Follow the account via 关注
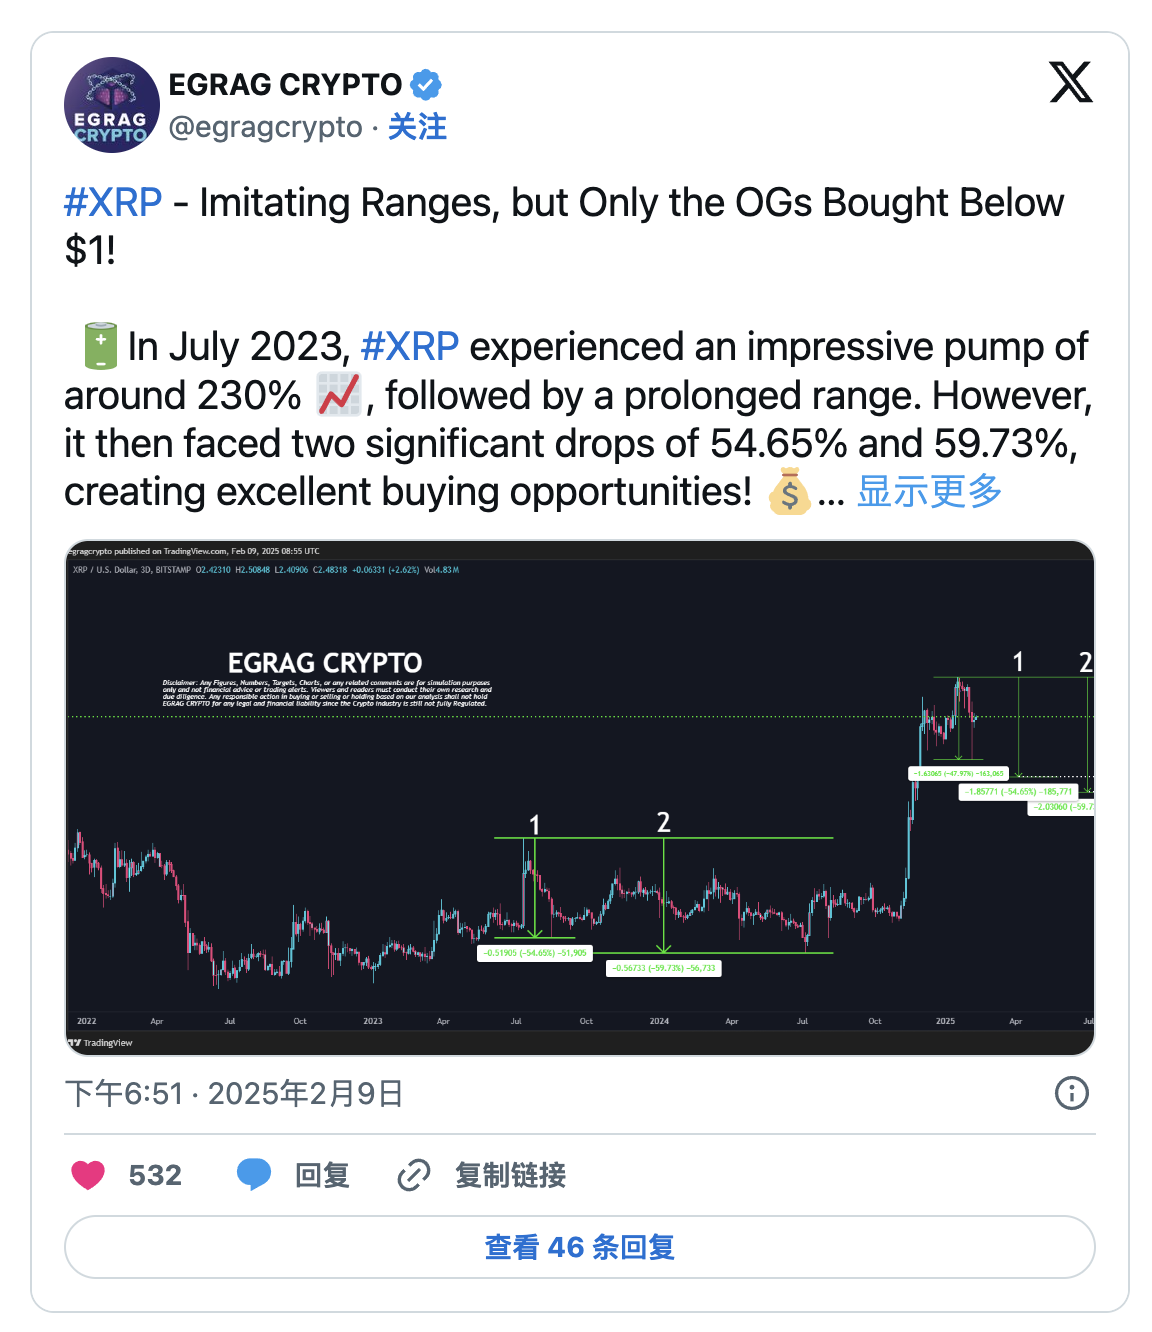The height and width of the screenshot is (1332, 1152). [x=417, y=127]
